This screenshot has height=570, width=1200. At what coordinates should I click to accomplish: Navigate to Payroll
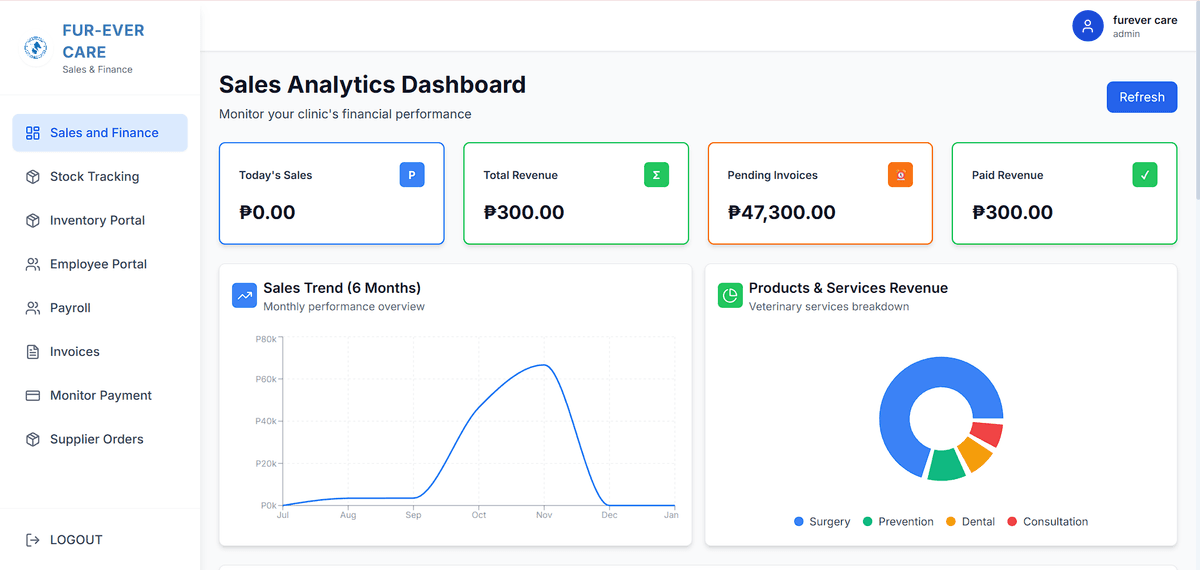tap(70, 308)
